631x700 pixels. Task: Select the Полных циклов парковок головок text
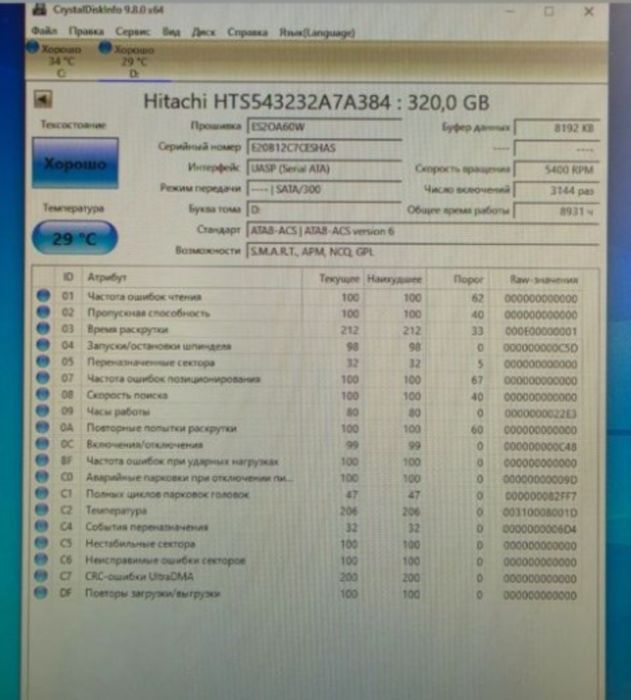(167, 494)
